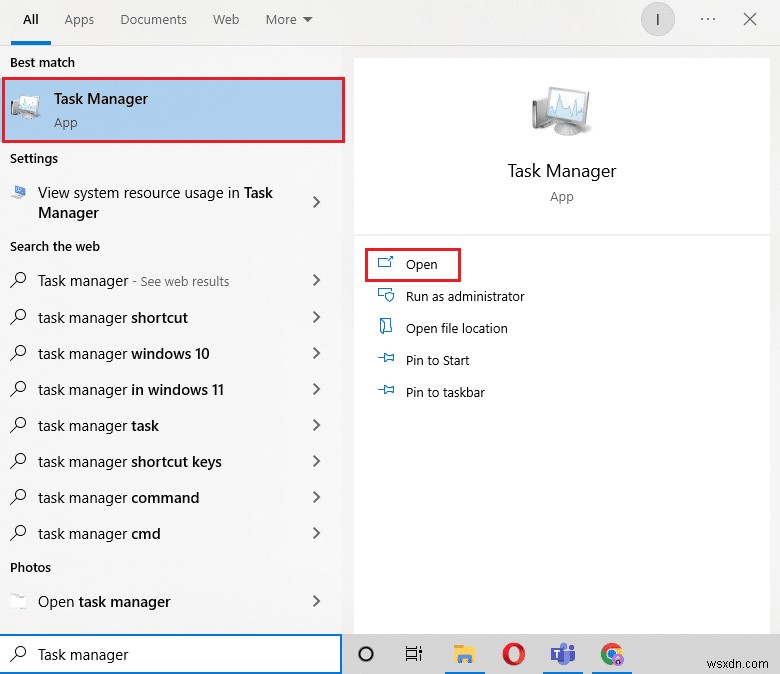
Task: Switch to the Apps search tab
Action: (x=79, y=20)
